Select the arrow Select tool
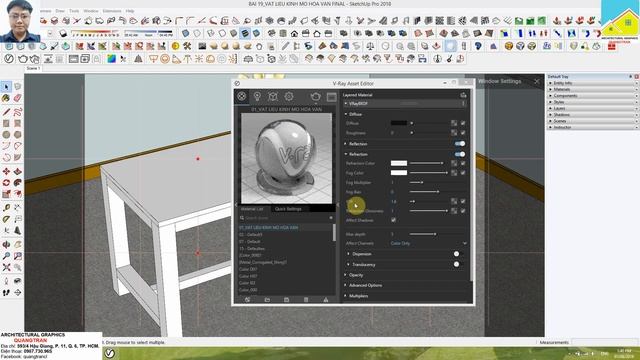Screen dimensions: 640x360 click(x=6, y=87)
